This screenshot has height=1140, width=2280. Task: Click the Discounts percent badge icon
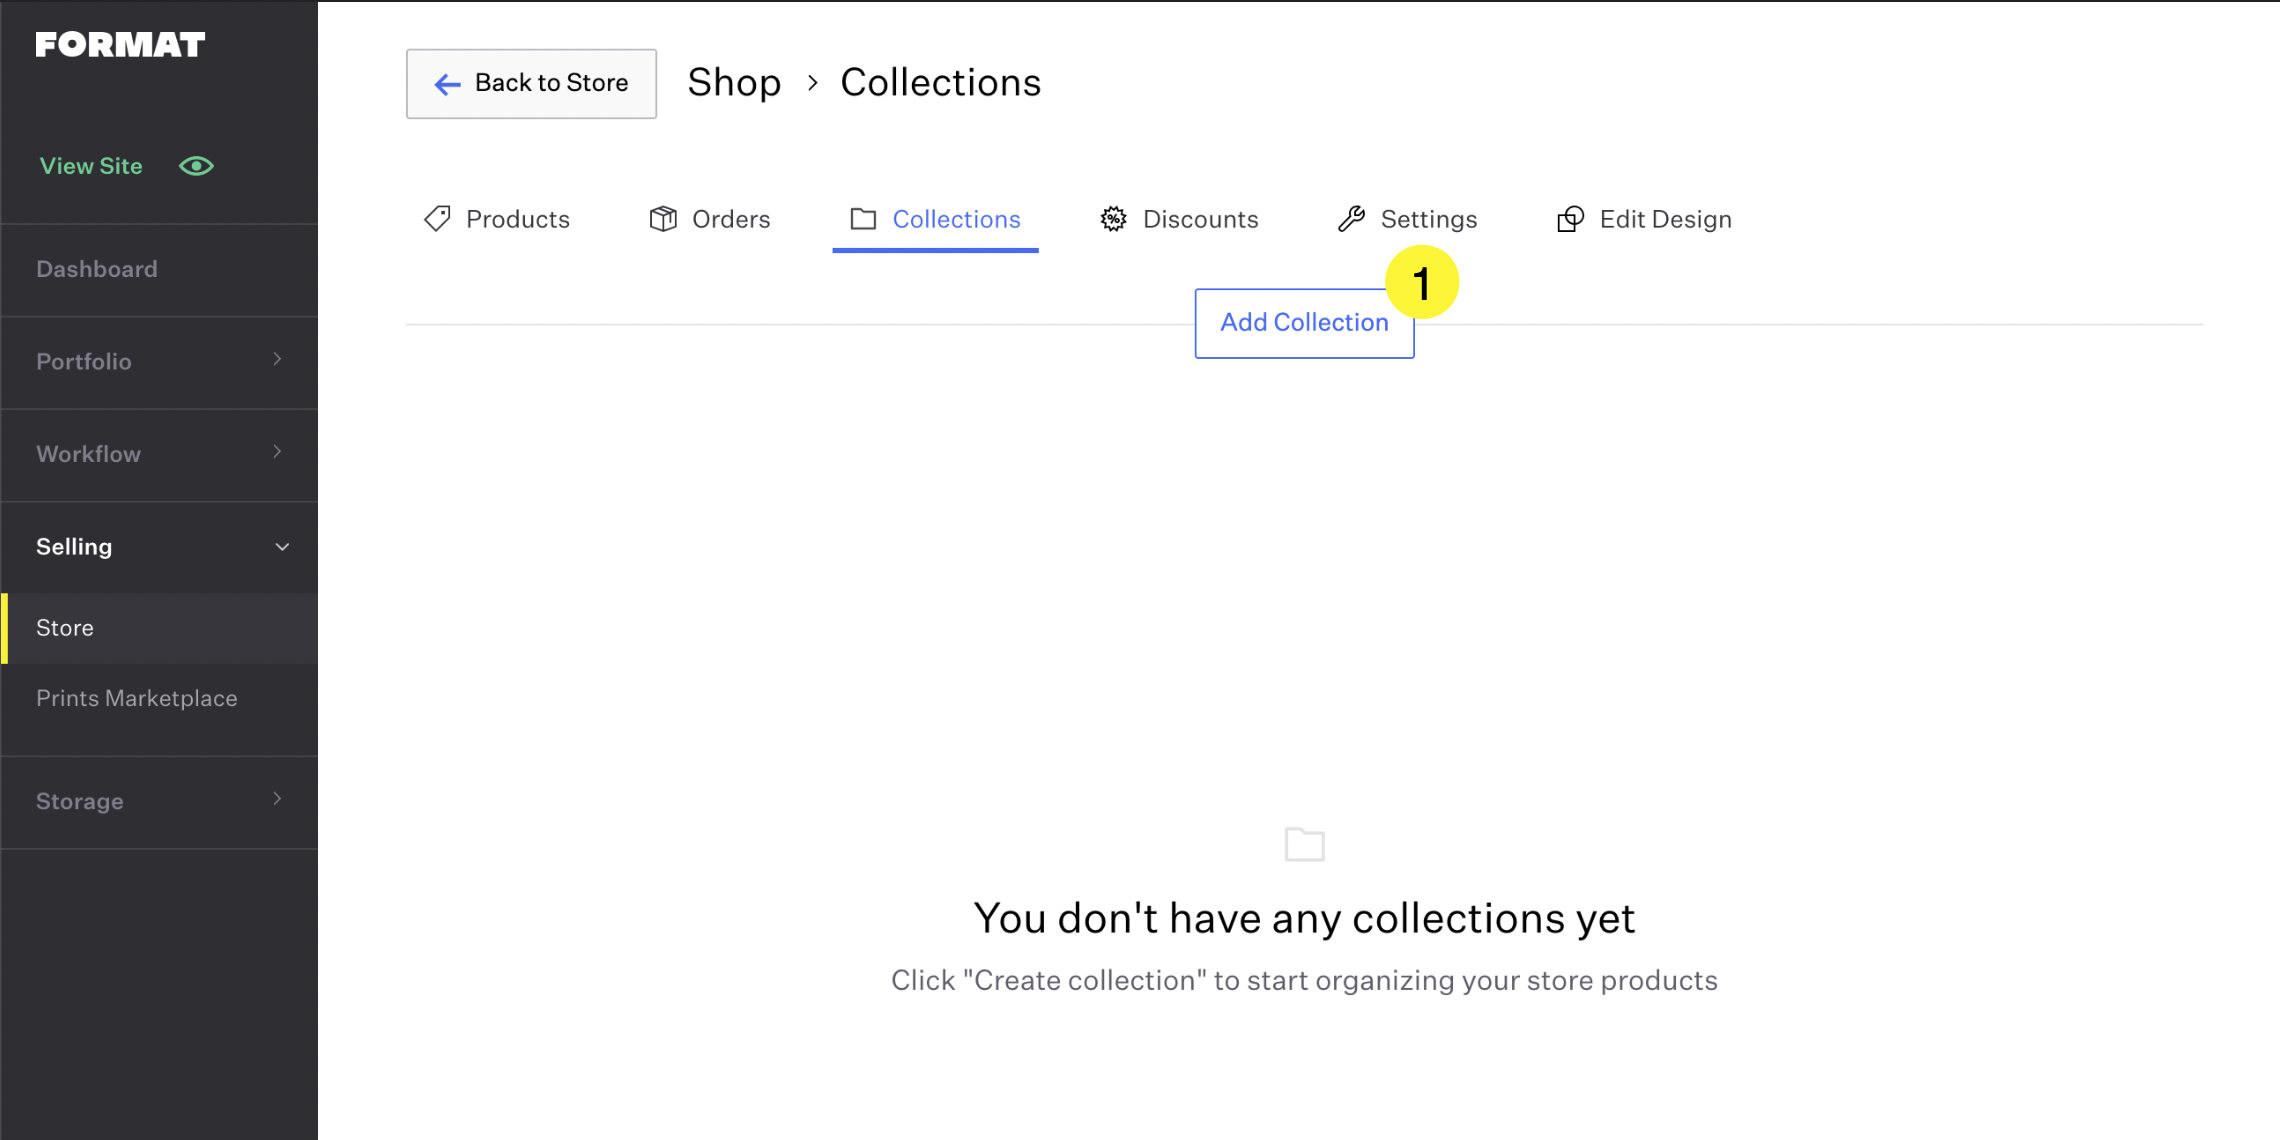click(x=1113, y=219)
